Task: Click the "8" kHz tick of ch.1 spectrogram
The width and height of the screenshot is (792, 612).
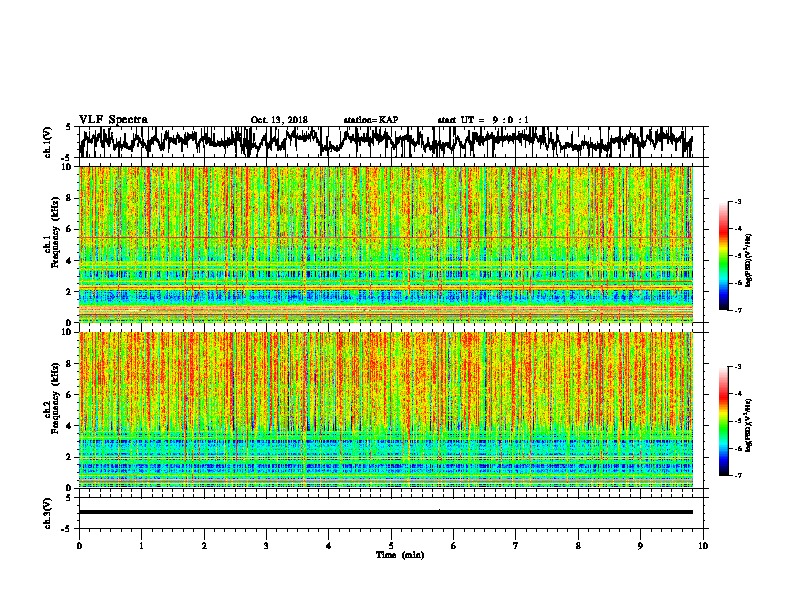Action: [70, 198]
